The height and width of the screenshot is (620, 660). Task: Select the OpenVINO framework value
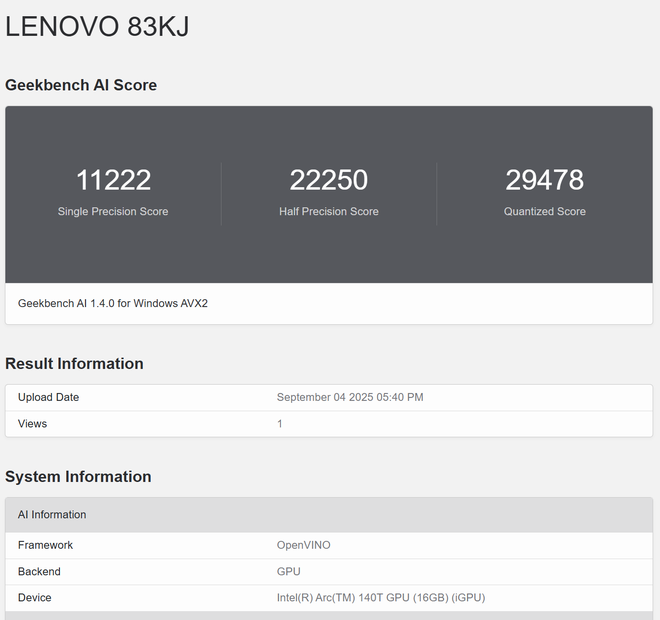coord(303,545)
